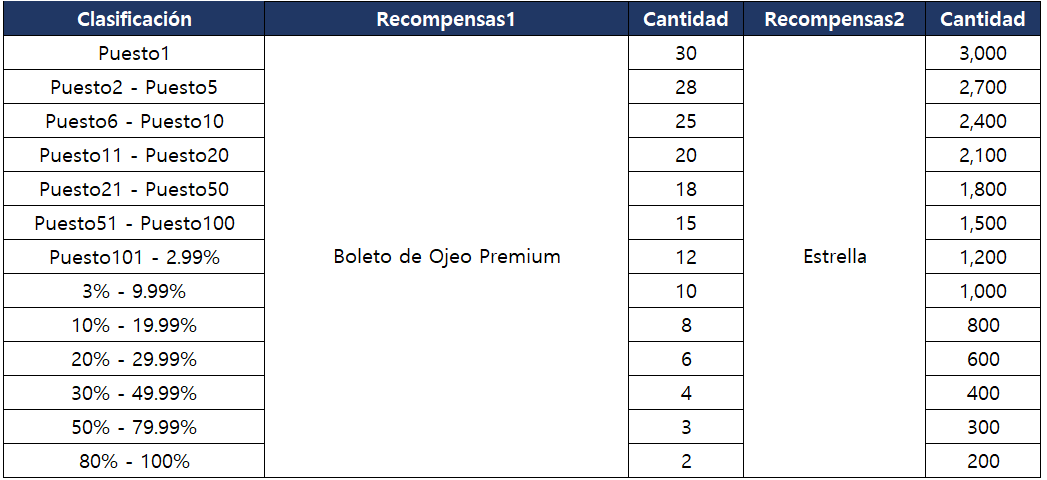Click the Puesto2 - Puesto5 cell

coord(134,87)
